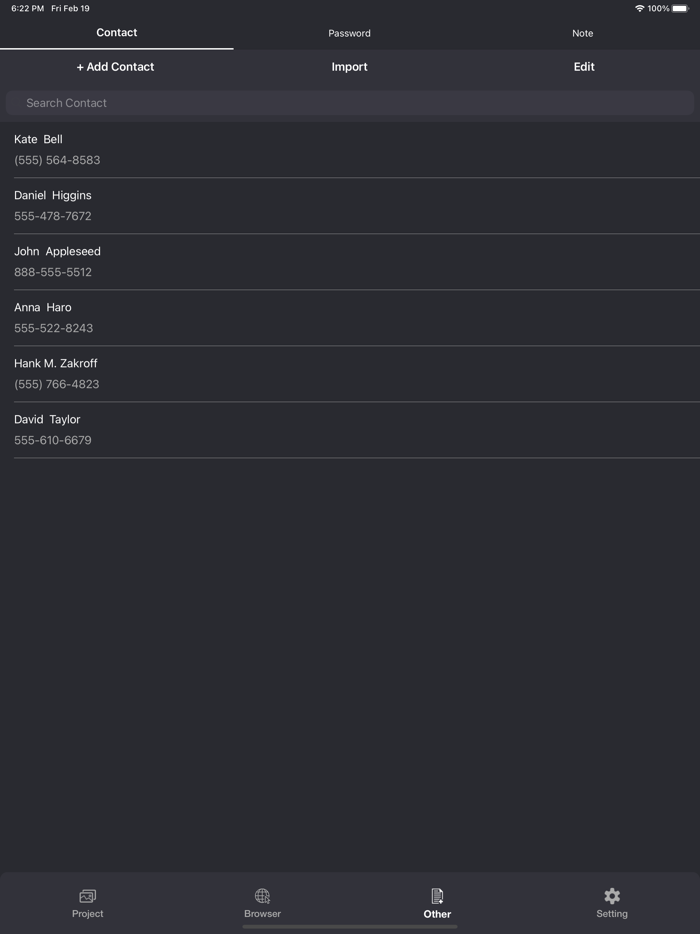The height and width of the screenshot is (934, 700).
Task: Select Hank M. Zakroff contact
Action: click(x=350, y=374)
